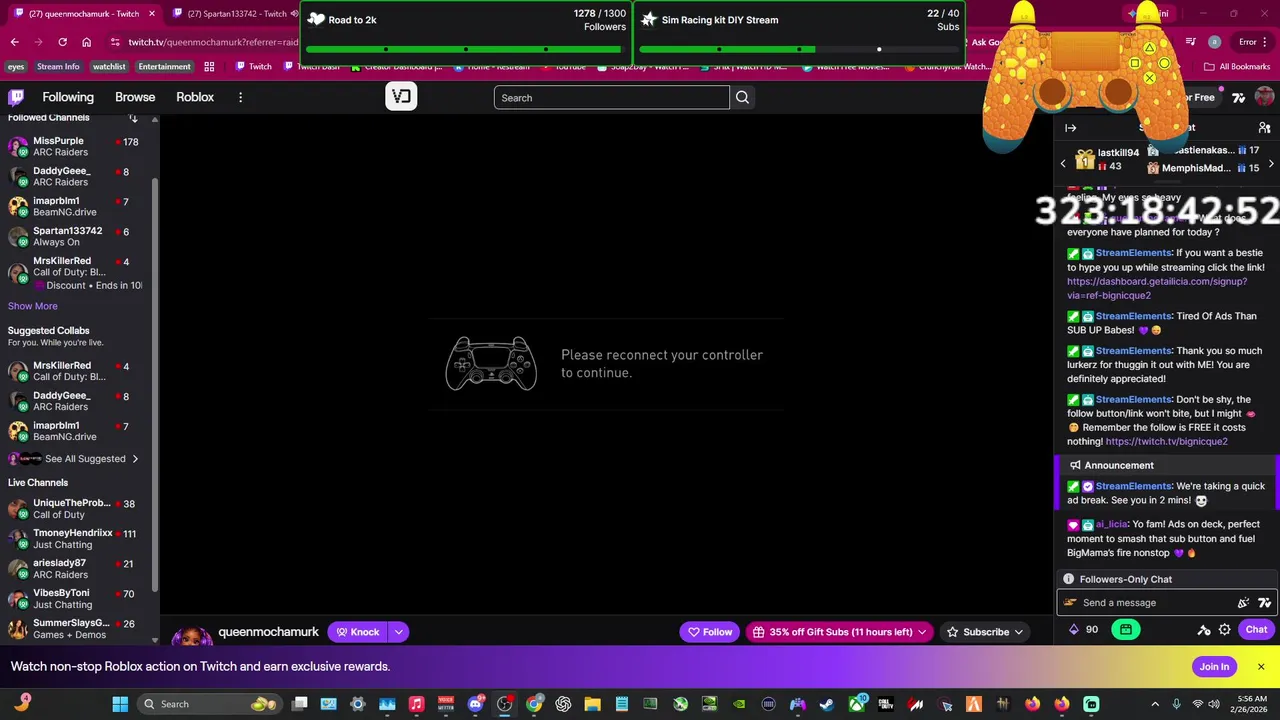Open the chat community users icon
The width and height of the screenshot is (1280, 720).
(x=1264, y=128)
